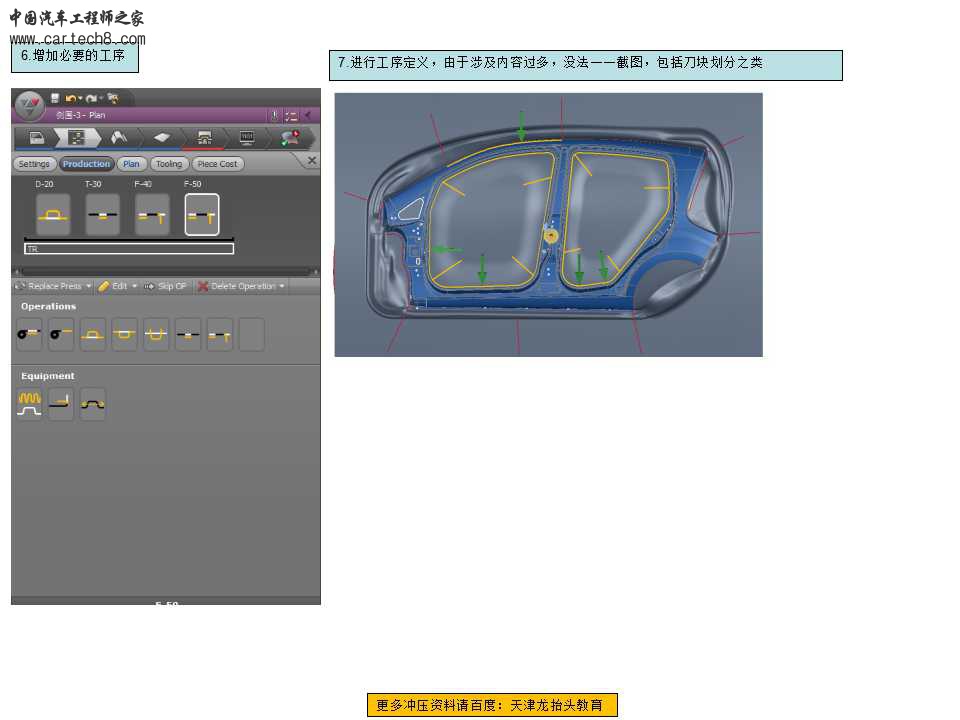960x720 pixels.
Task: Click the Replace Press button
Action: (50, 286)
